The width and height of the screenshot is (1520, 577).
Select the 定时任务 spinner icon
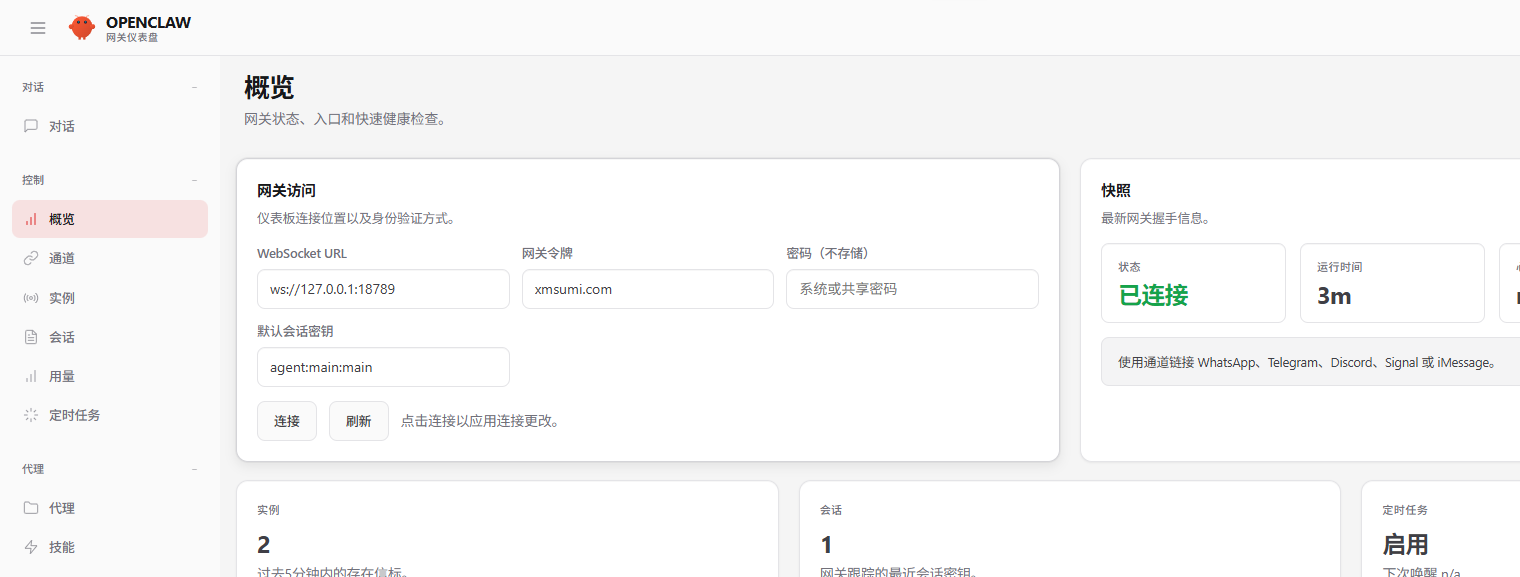pyautogui.click(x=31, y=415)
